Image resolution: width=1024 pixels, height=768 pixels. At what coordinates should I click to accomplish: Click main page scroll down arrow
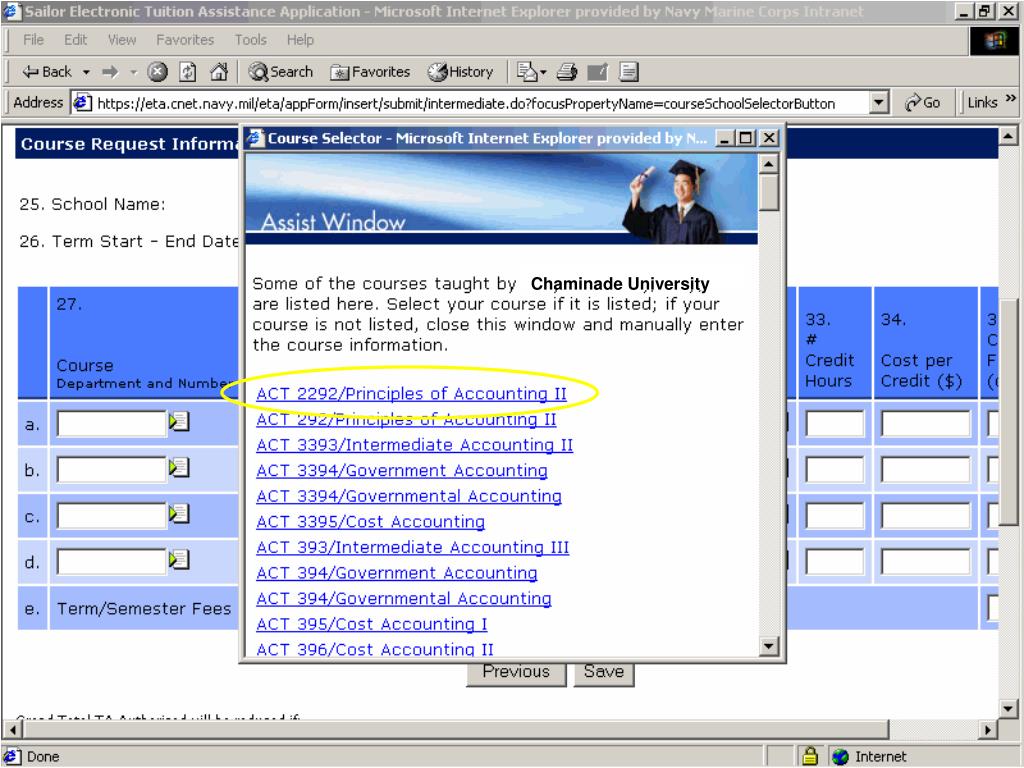1008,708
